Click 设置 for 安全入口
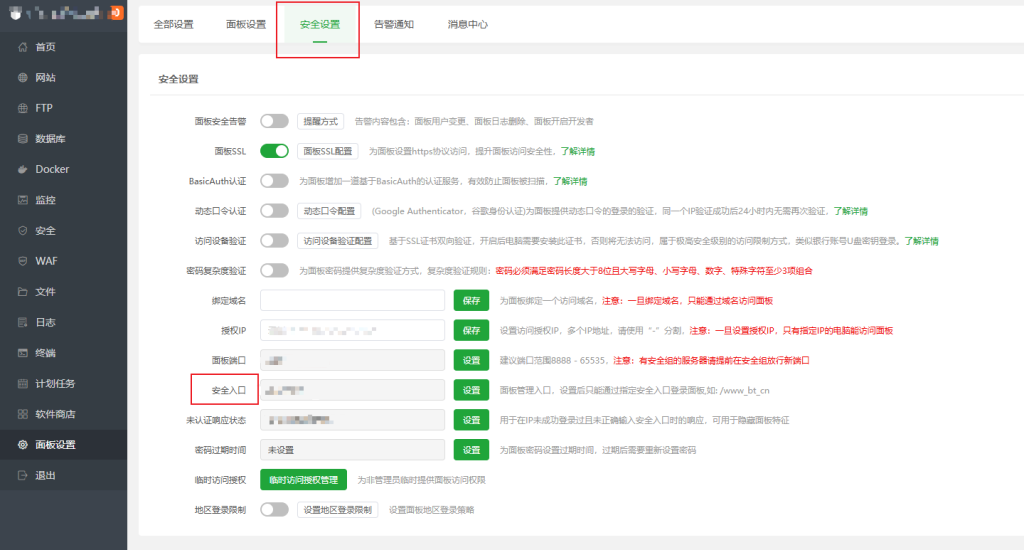The image size is (1024, 550). click(472, 390)
